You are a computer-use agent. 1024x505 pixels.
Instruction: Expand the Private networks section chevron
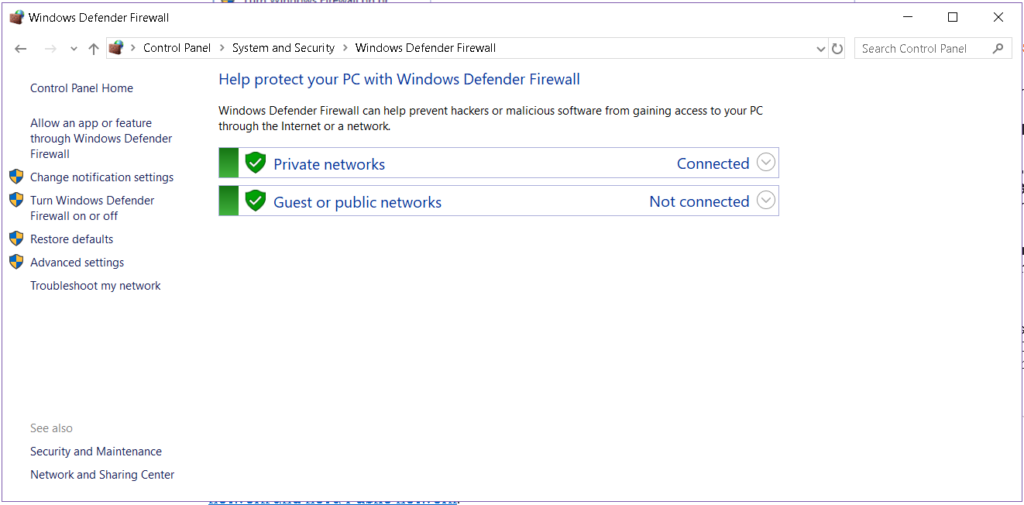pyautogui.click(x=766, y=162)
